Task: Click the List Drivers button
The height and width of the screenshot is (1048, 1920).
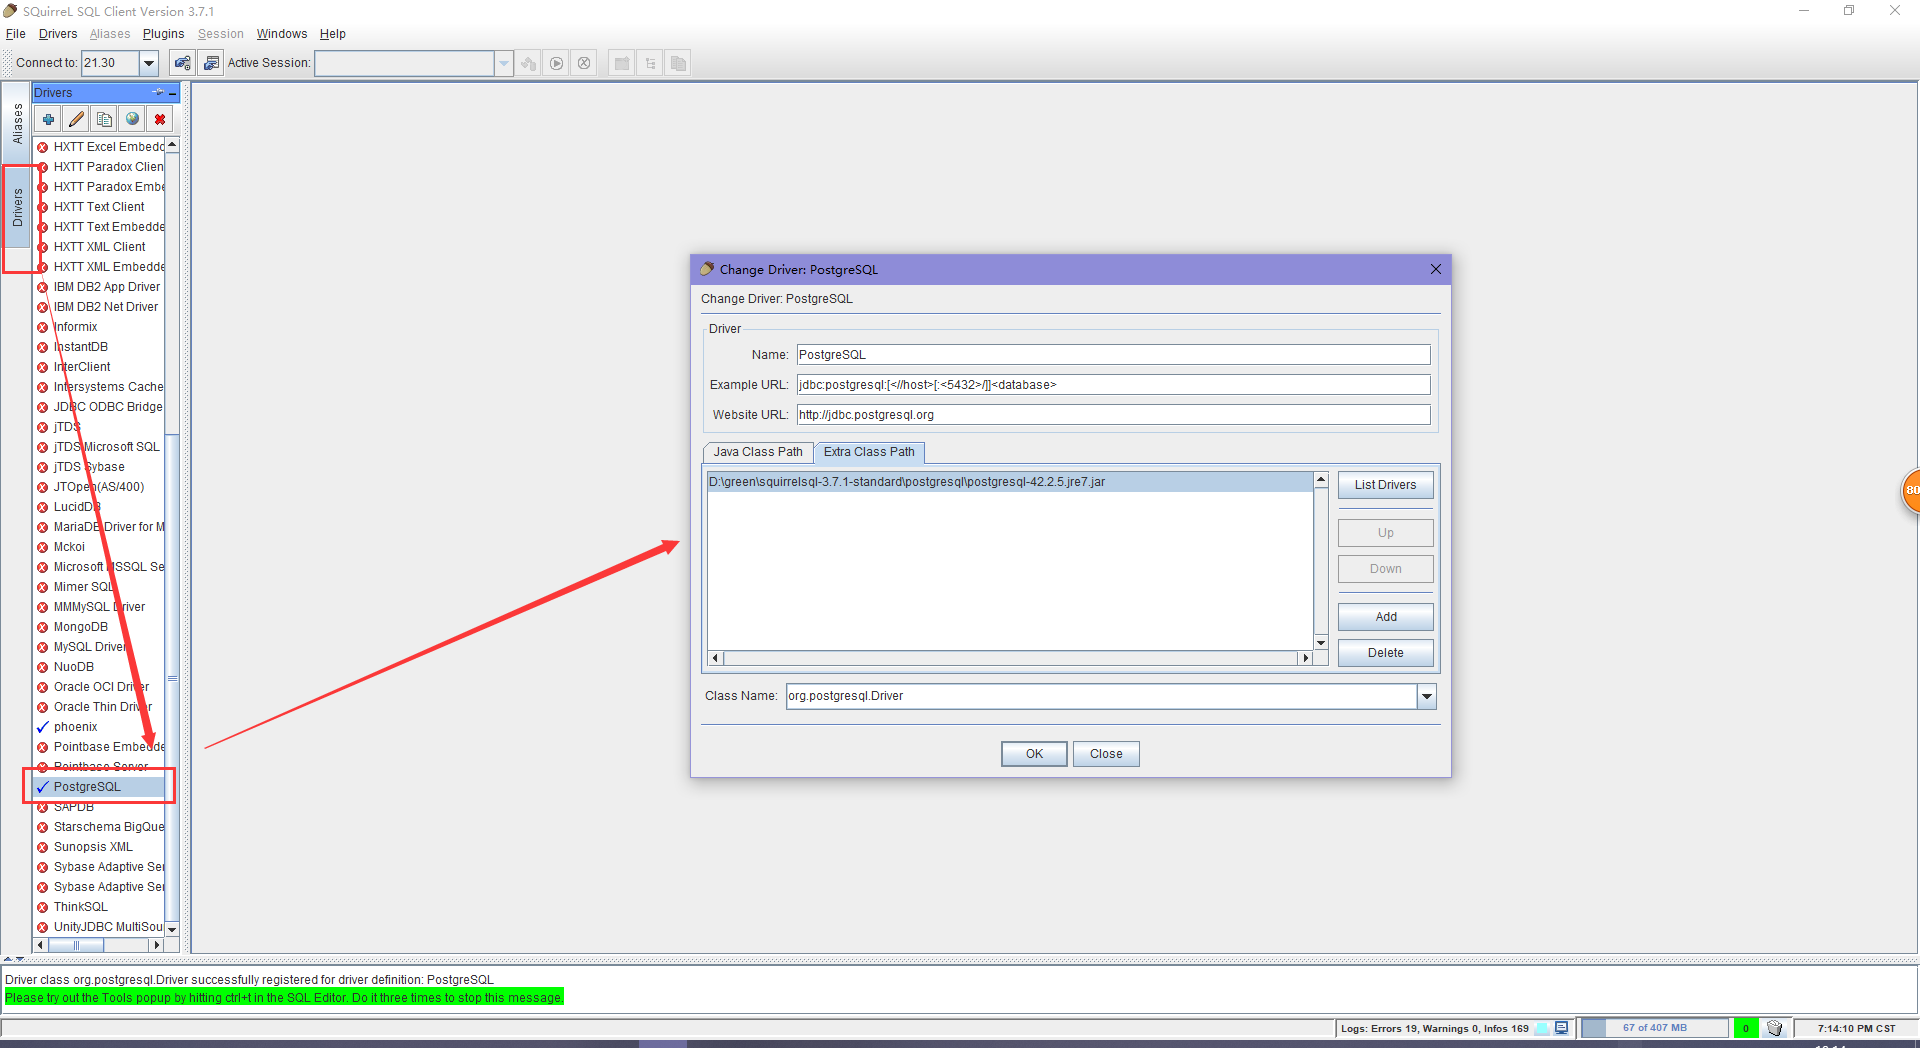Action: coord(1385,484)
